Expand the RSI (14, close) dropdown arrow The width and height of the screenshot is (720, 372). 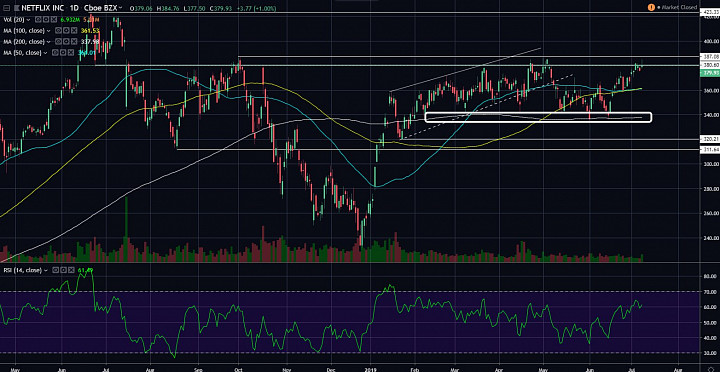point(46,270)
